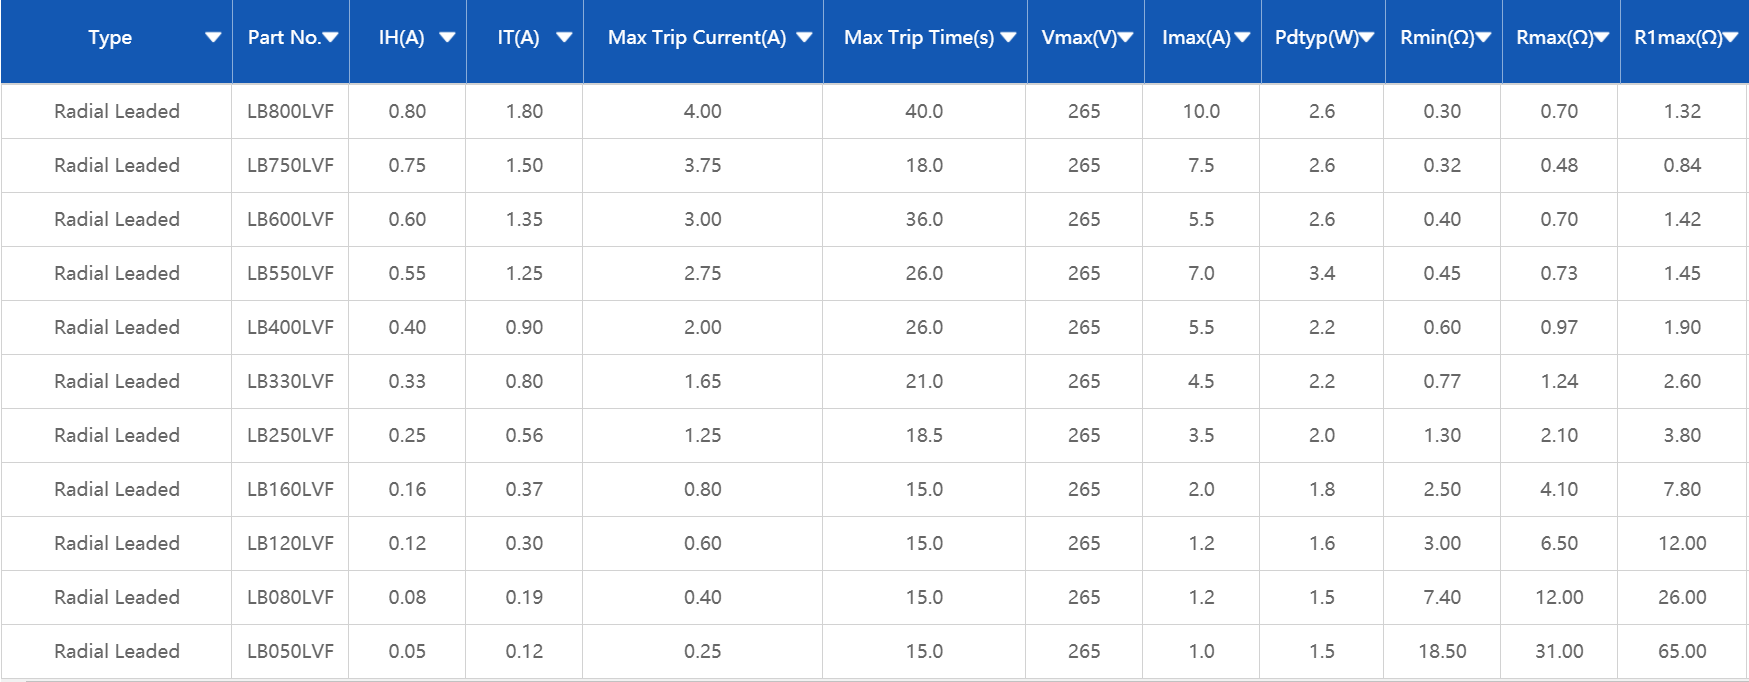Click the IH(A) column dropdown arrow
Image resolution: width=1749 pixels, height=682 pixels.
447,38
